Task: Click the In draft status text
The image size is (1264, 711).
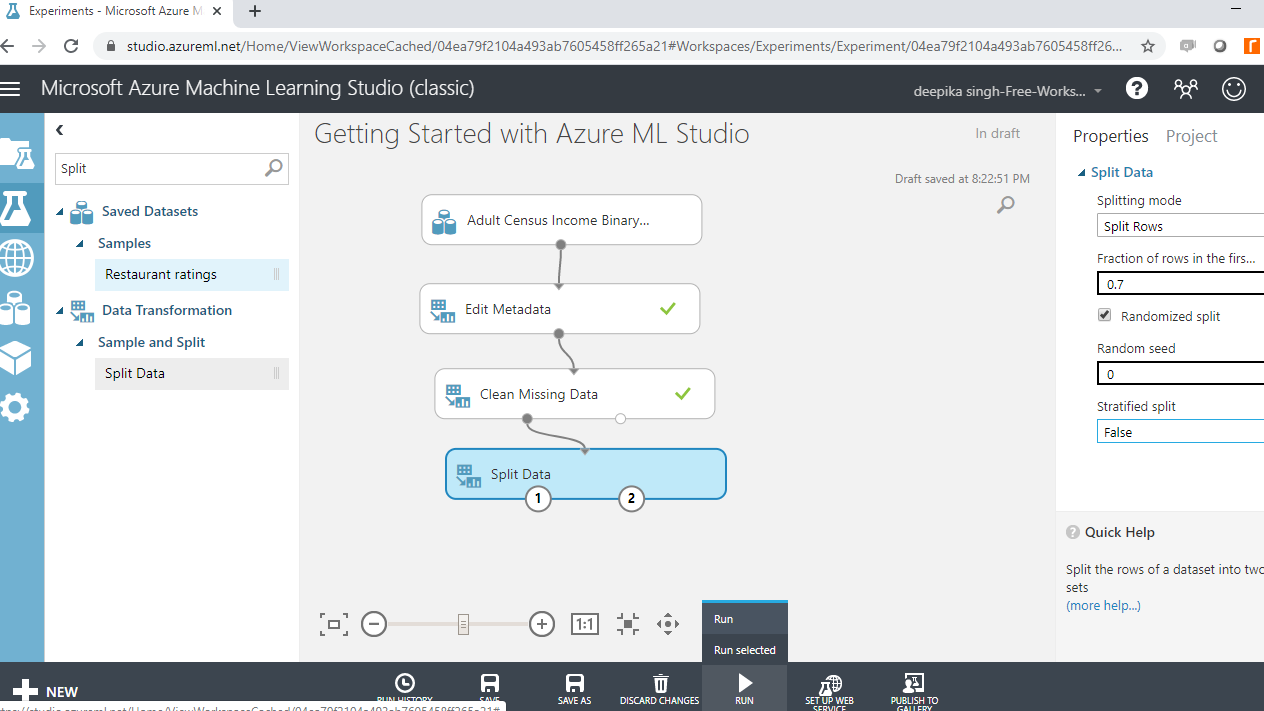Action: (x=998, y=134)
